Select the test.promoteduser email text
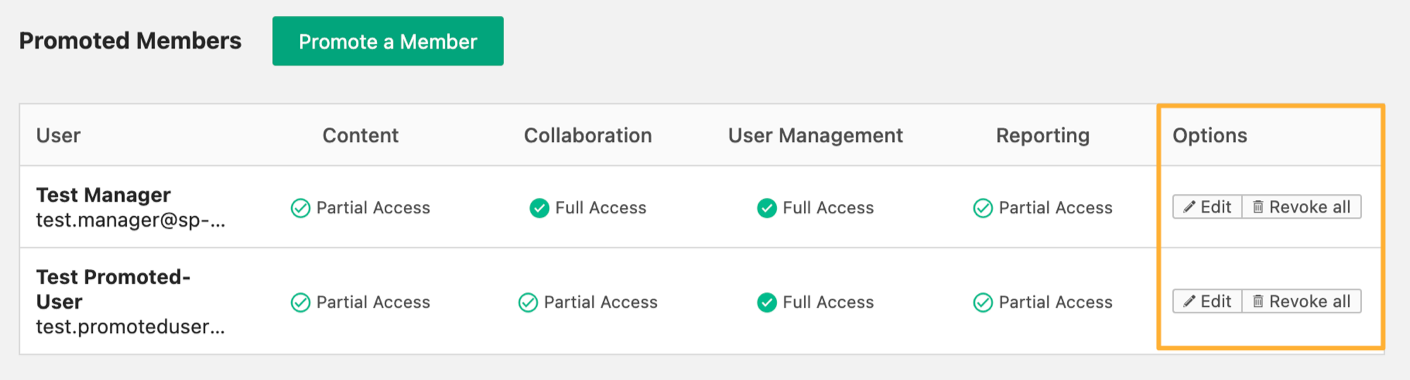This screenshot has width=1410, height=380. pos(130,327)
